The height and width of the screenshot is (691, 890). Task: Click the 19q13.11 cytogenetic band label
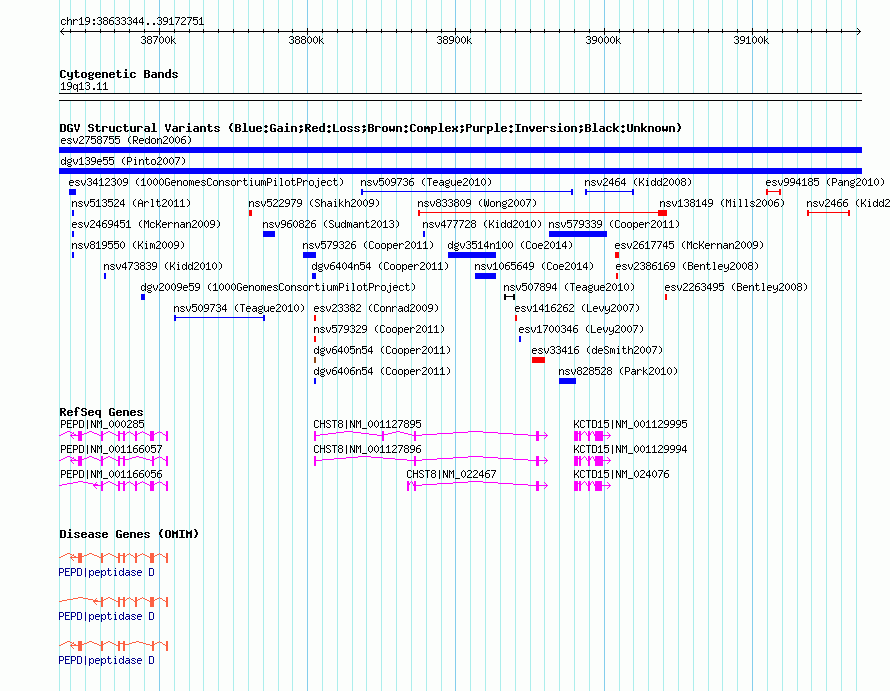coord(84,86)
